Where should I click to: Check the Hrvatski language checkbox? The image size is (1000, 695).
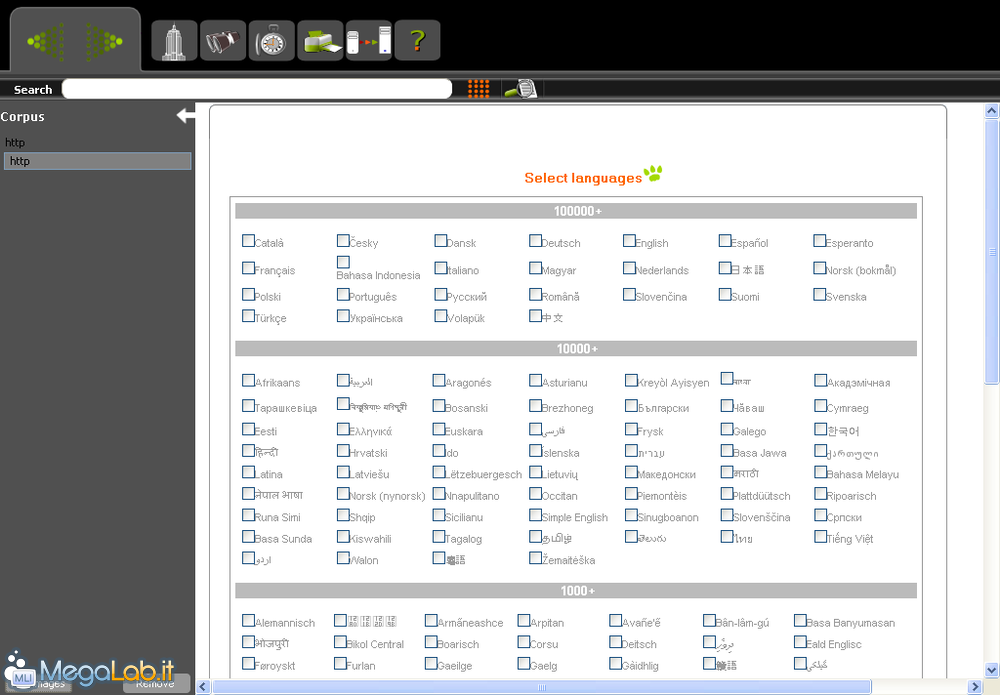[343, 450]
